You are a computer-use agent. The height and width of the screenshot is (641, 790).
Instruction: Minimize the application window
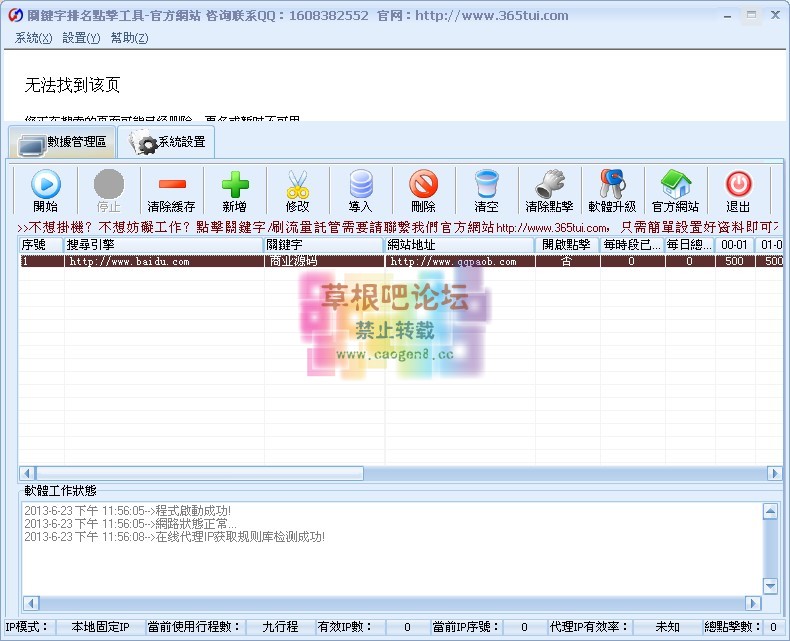pos(728,16)
